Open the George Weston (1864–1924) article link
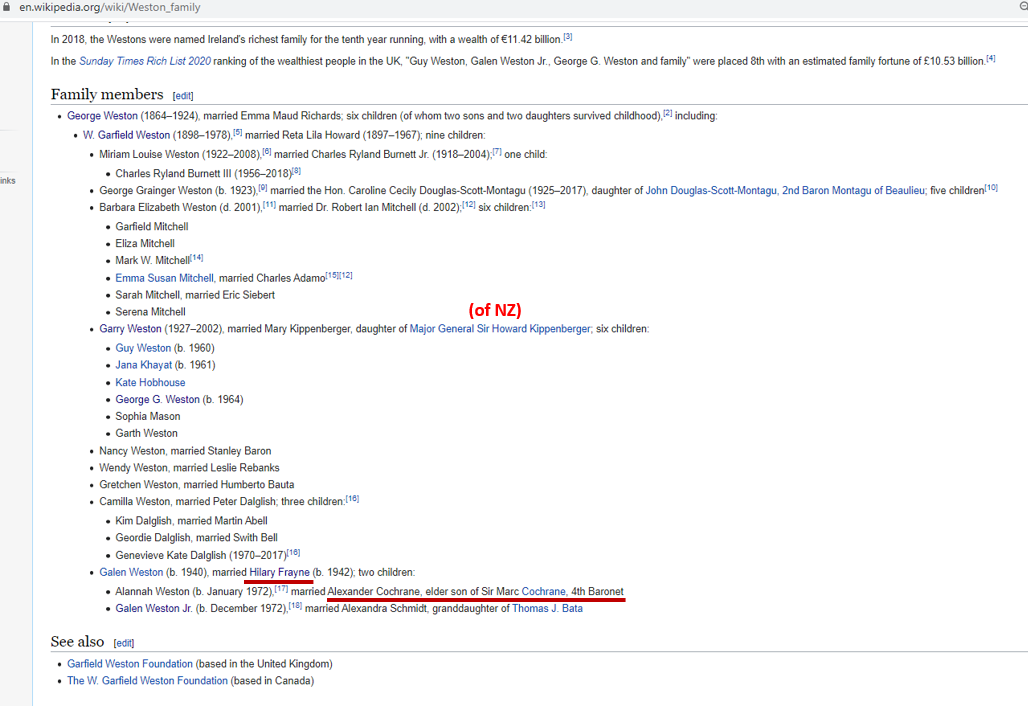Screen dimensions: 1028x714 coord(102,115)
